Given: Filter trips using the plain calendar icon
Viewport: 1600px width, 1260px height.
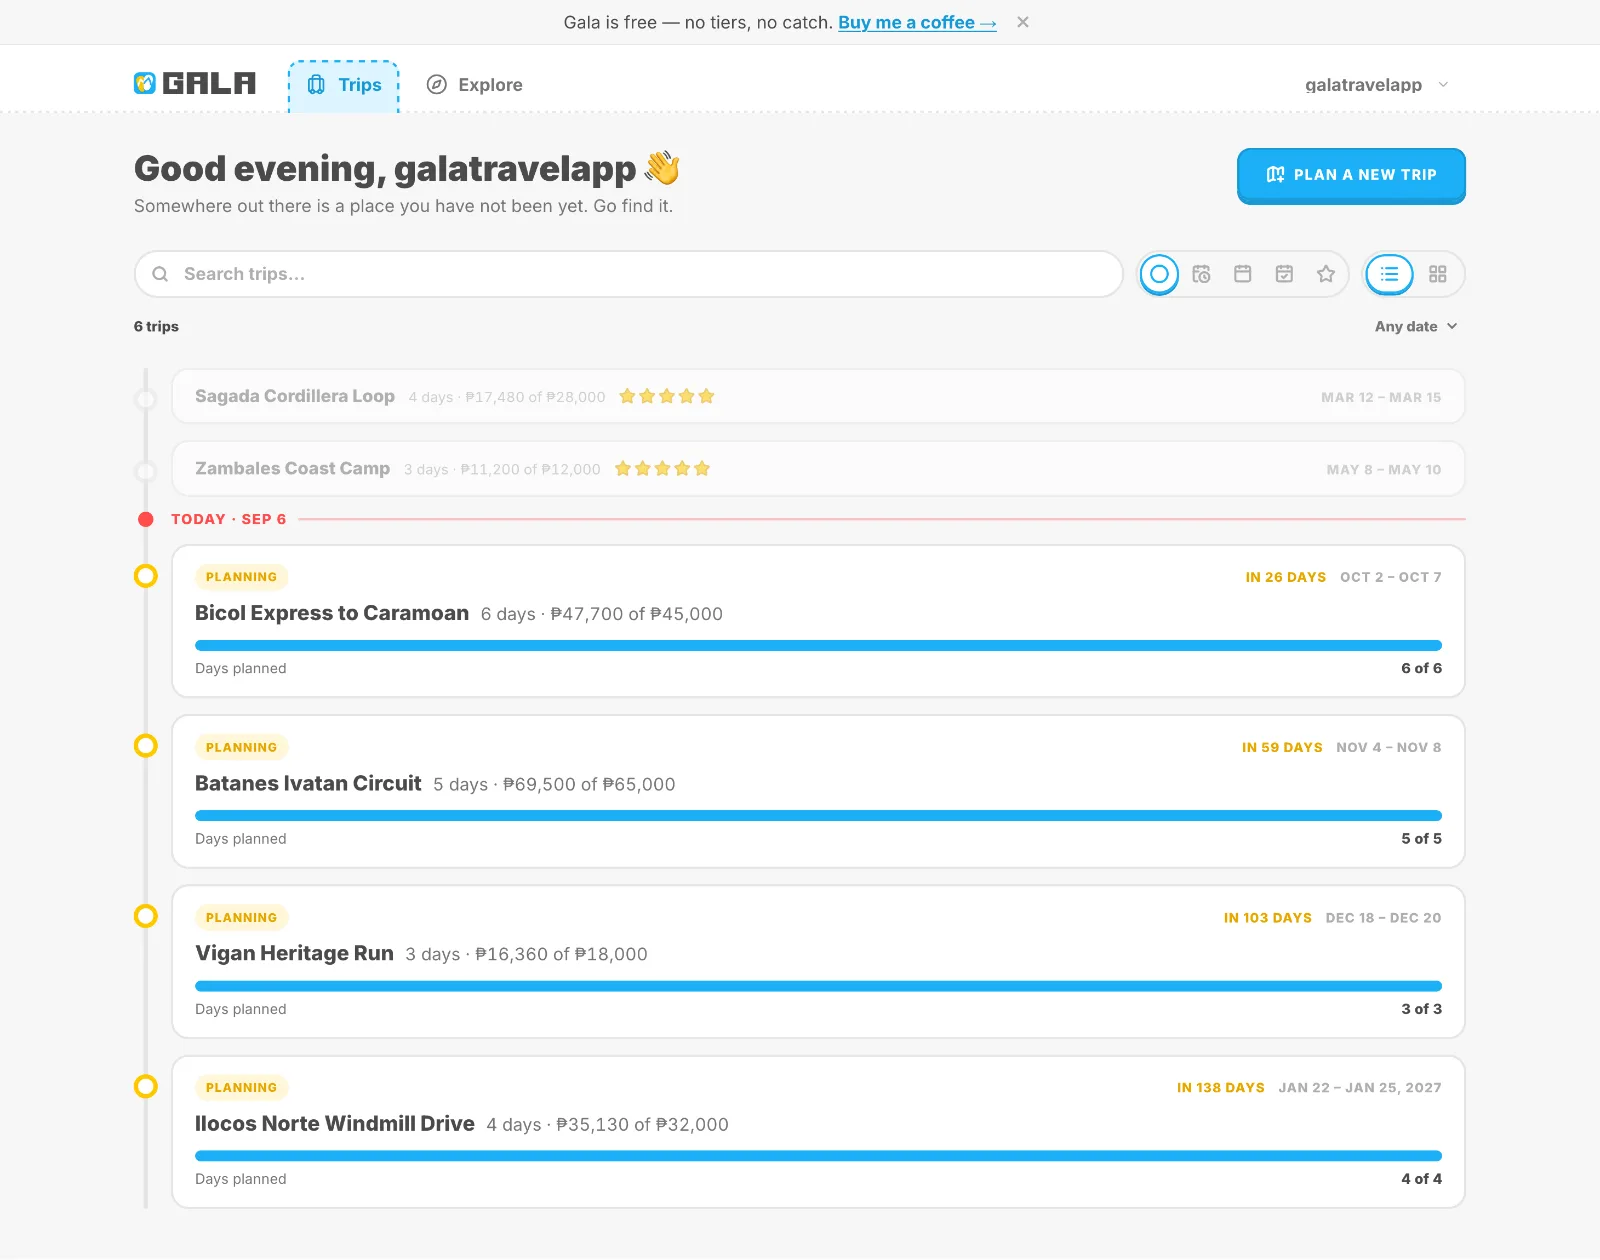Looking at the screenshot, I should point(1243,274).
